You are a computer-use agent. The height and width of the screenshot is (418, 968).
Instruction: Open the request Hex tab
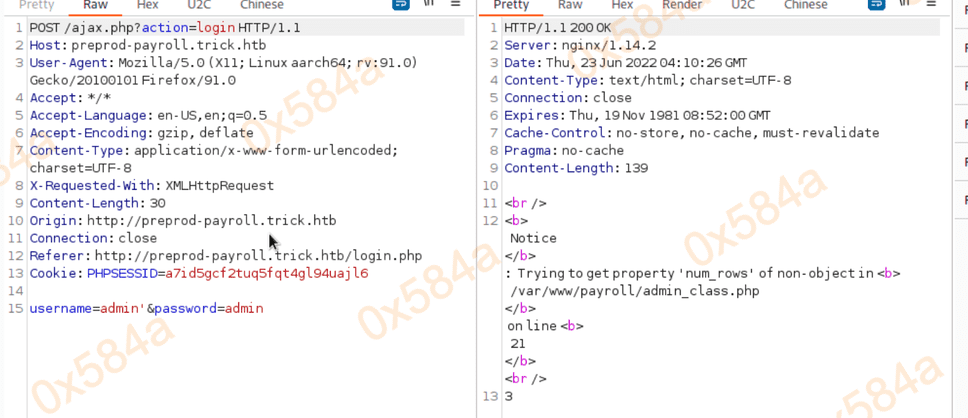click(147, 5)
